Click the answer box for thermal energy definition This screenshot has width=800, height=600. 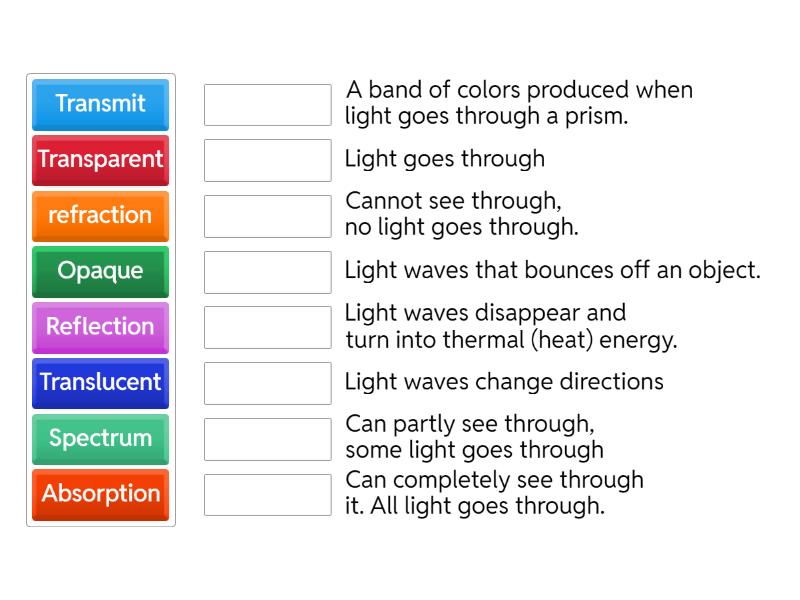[x=267, y=326]
